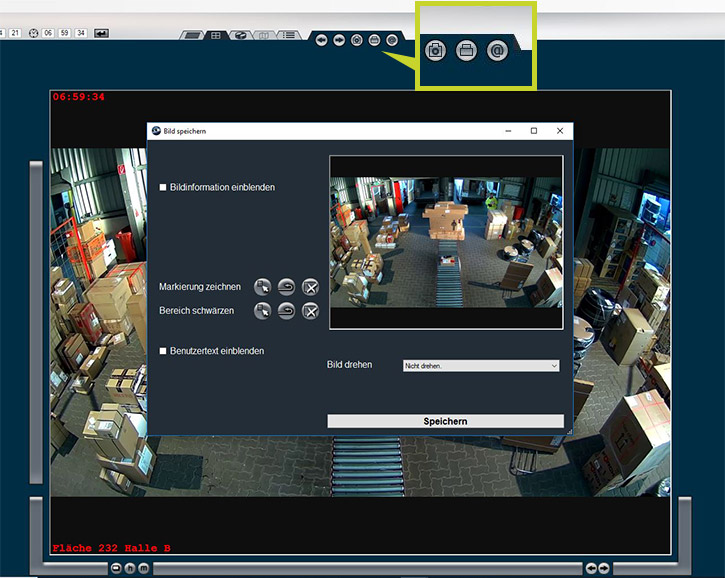Switch to the single-view layout tab
This screenshot has width=725, height=578.
coord(192,35)
